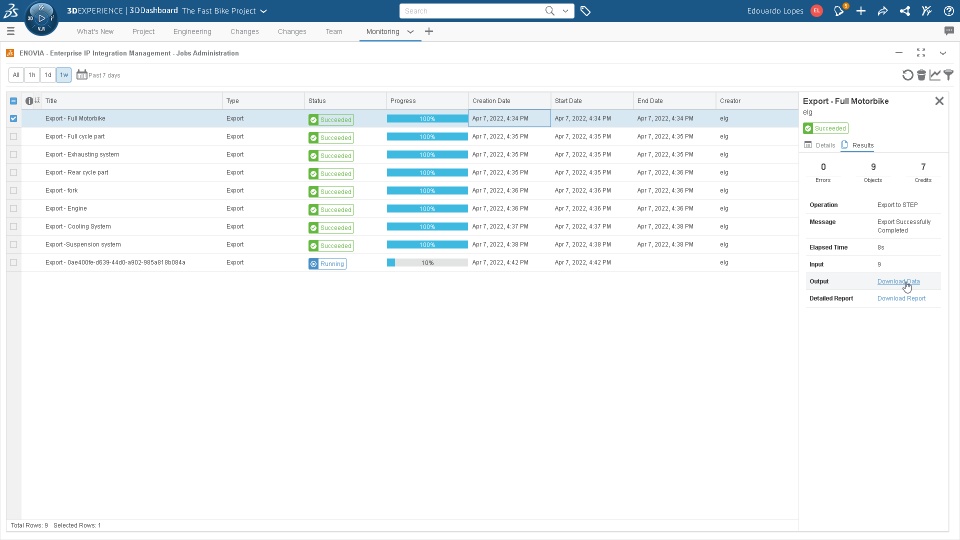Viewport: 960px width, 540px height.
Task: Open the compass play button
Action: 42,18
